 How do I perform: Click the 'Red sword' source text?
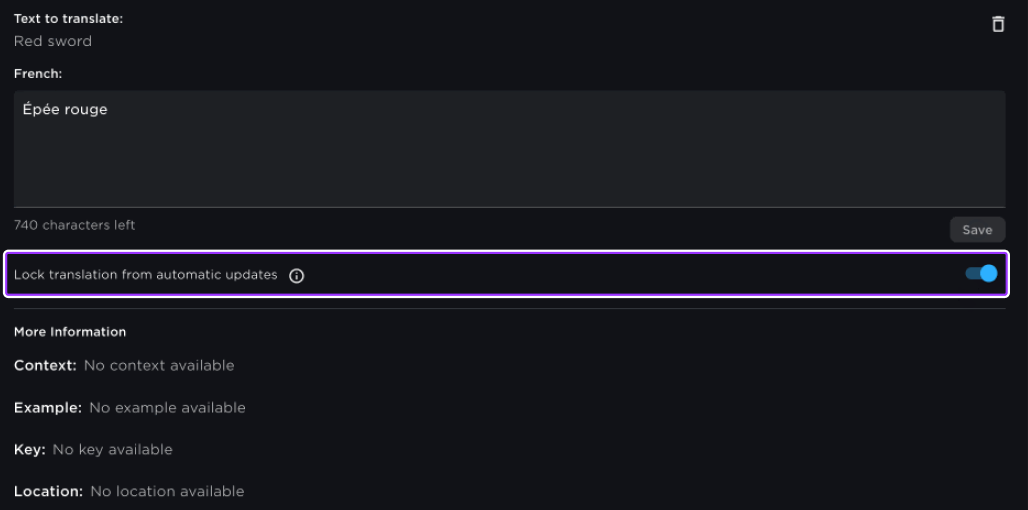[x=53, y=41]
